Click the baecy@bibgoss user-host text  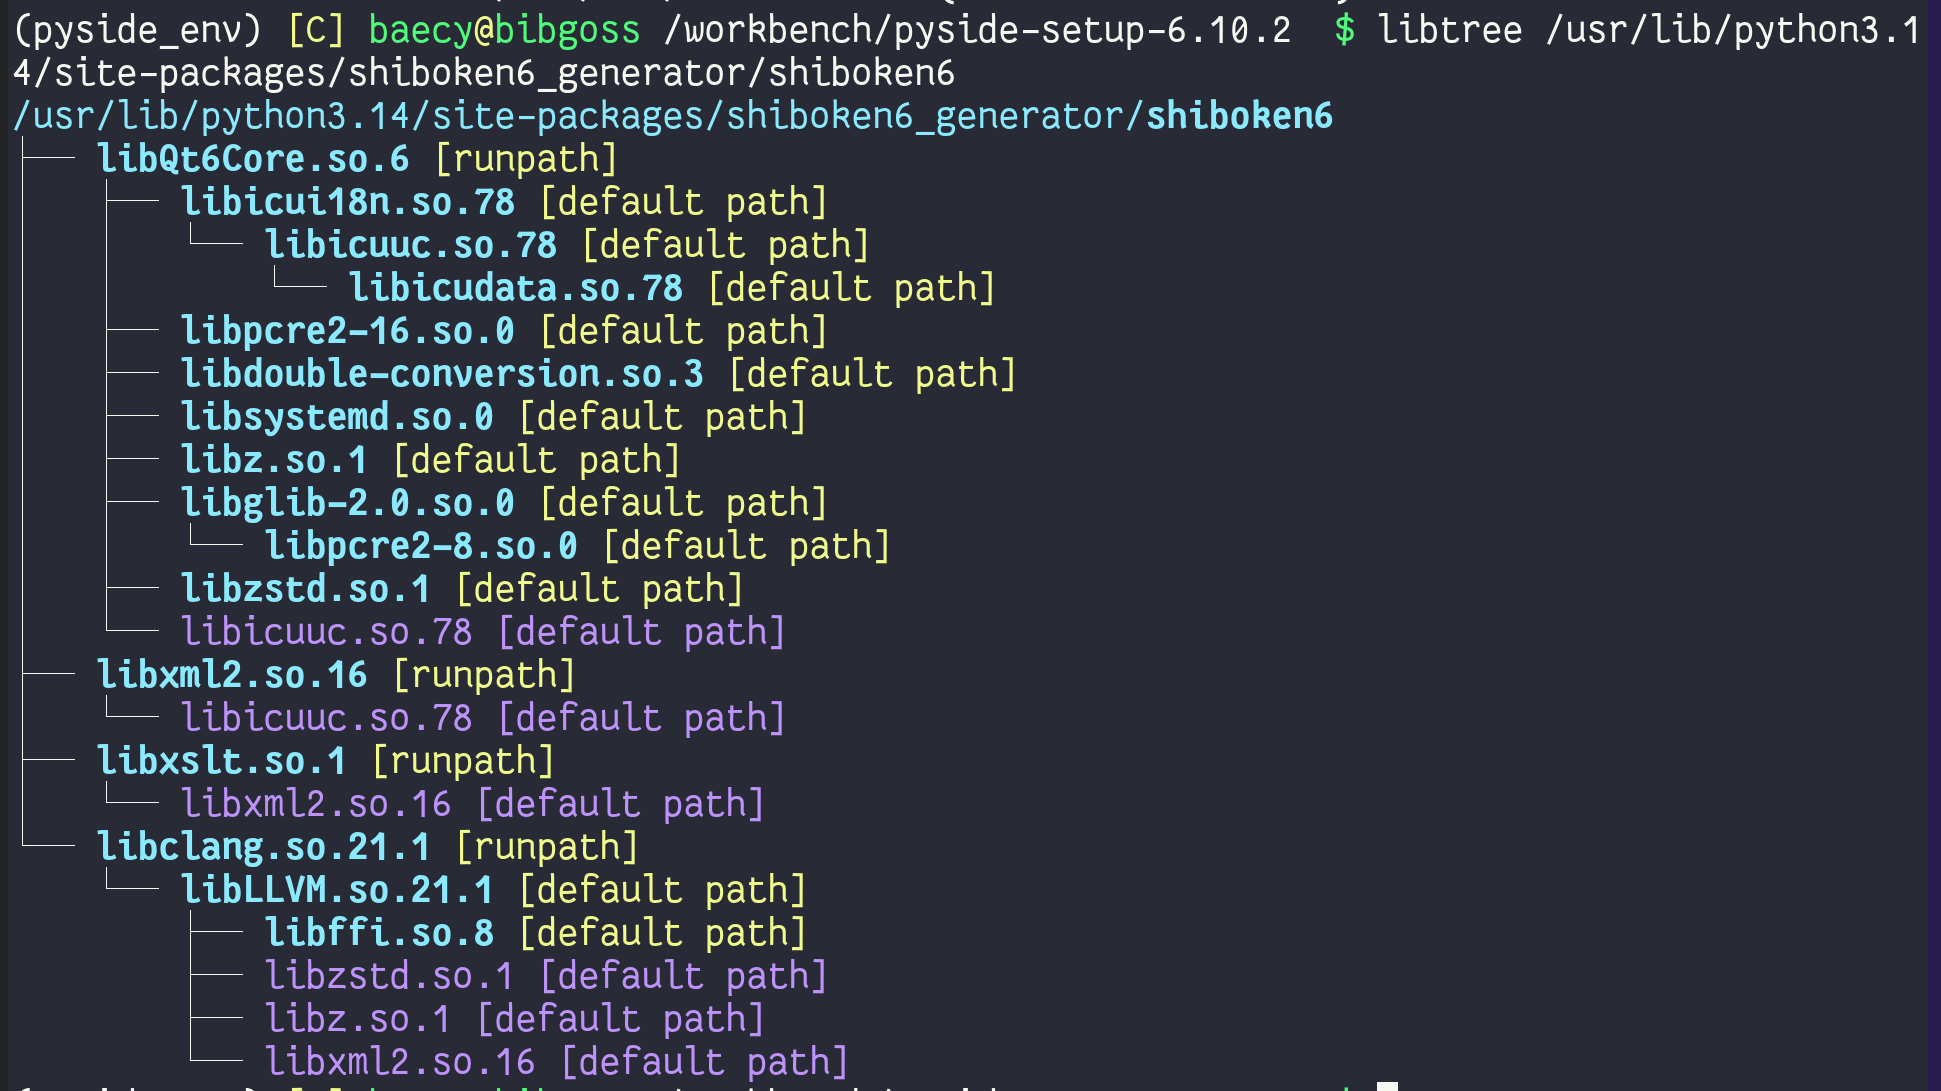tap(504, 30)
